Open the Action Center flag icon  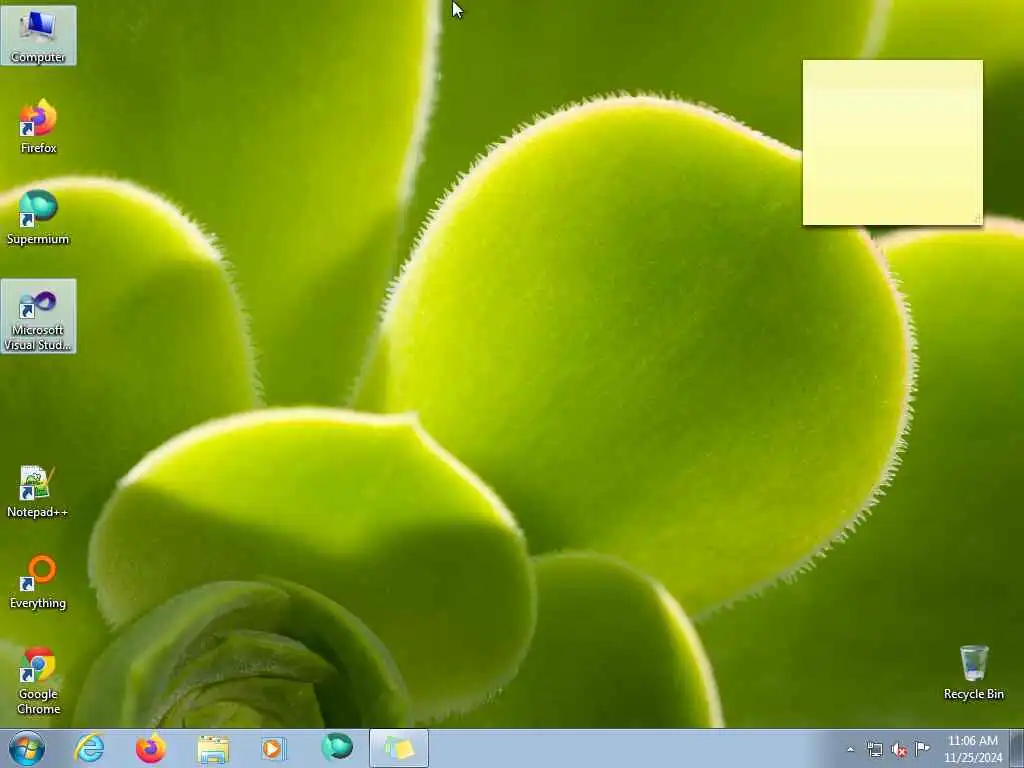[922, 748]
